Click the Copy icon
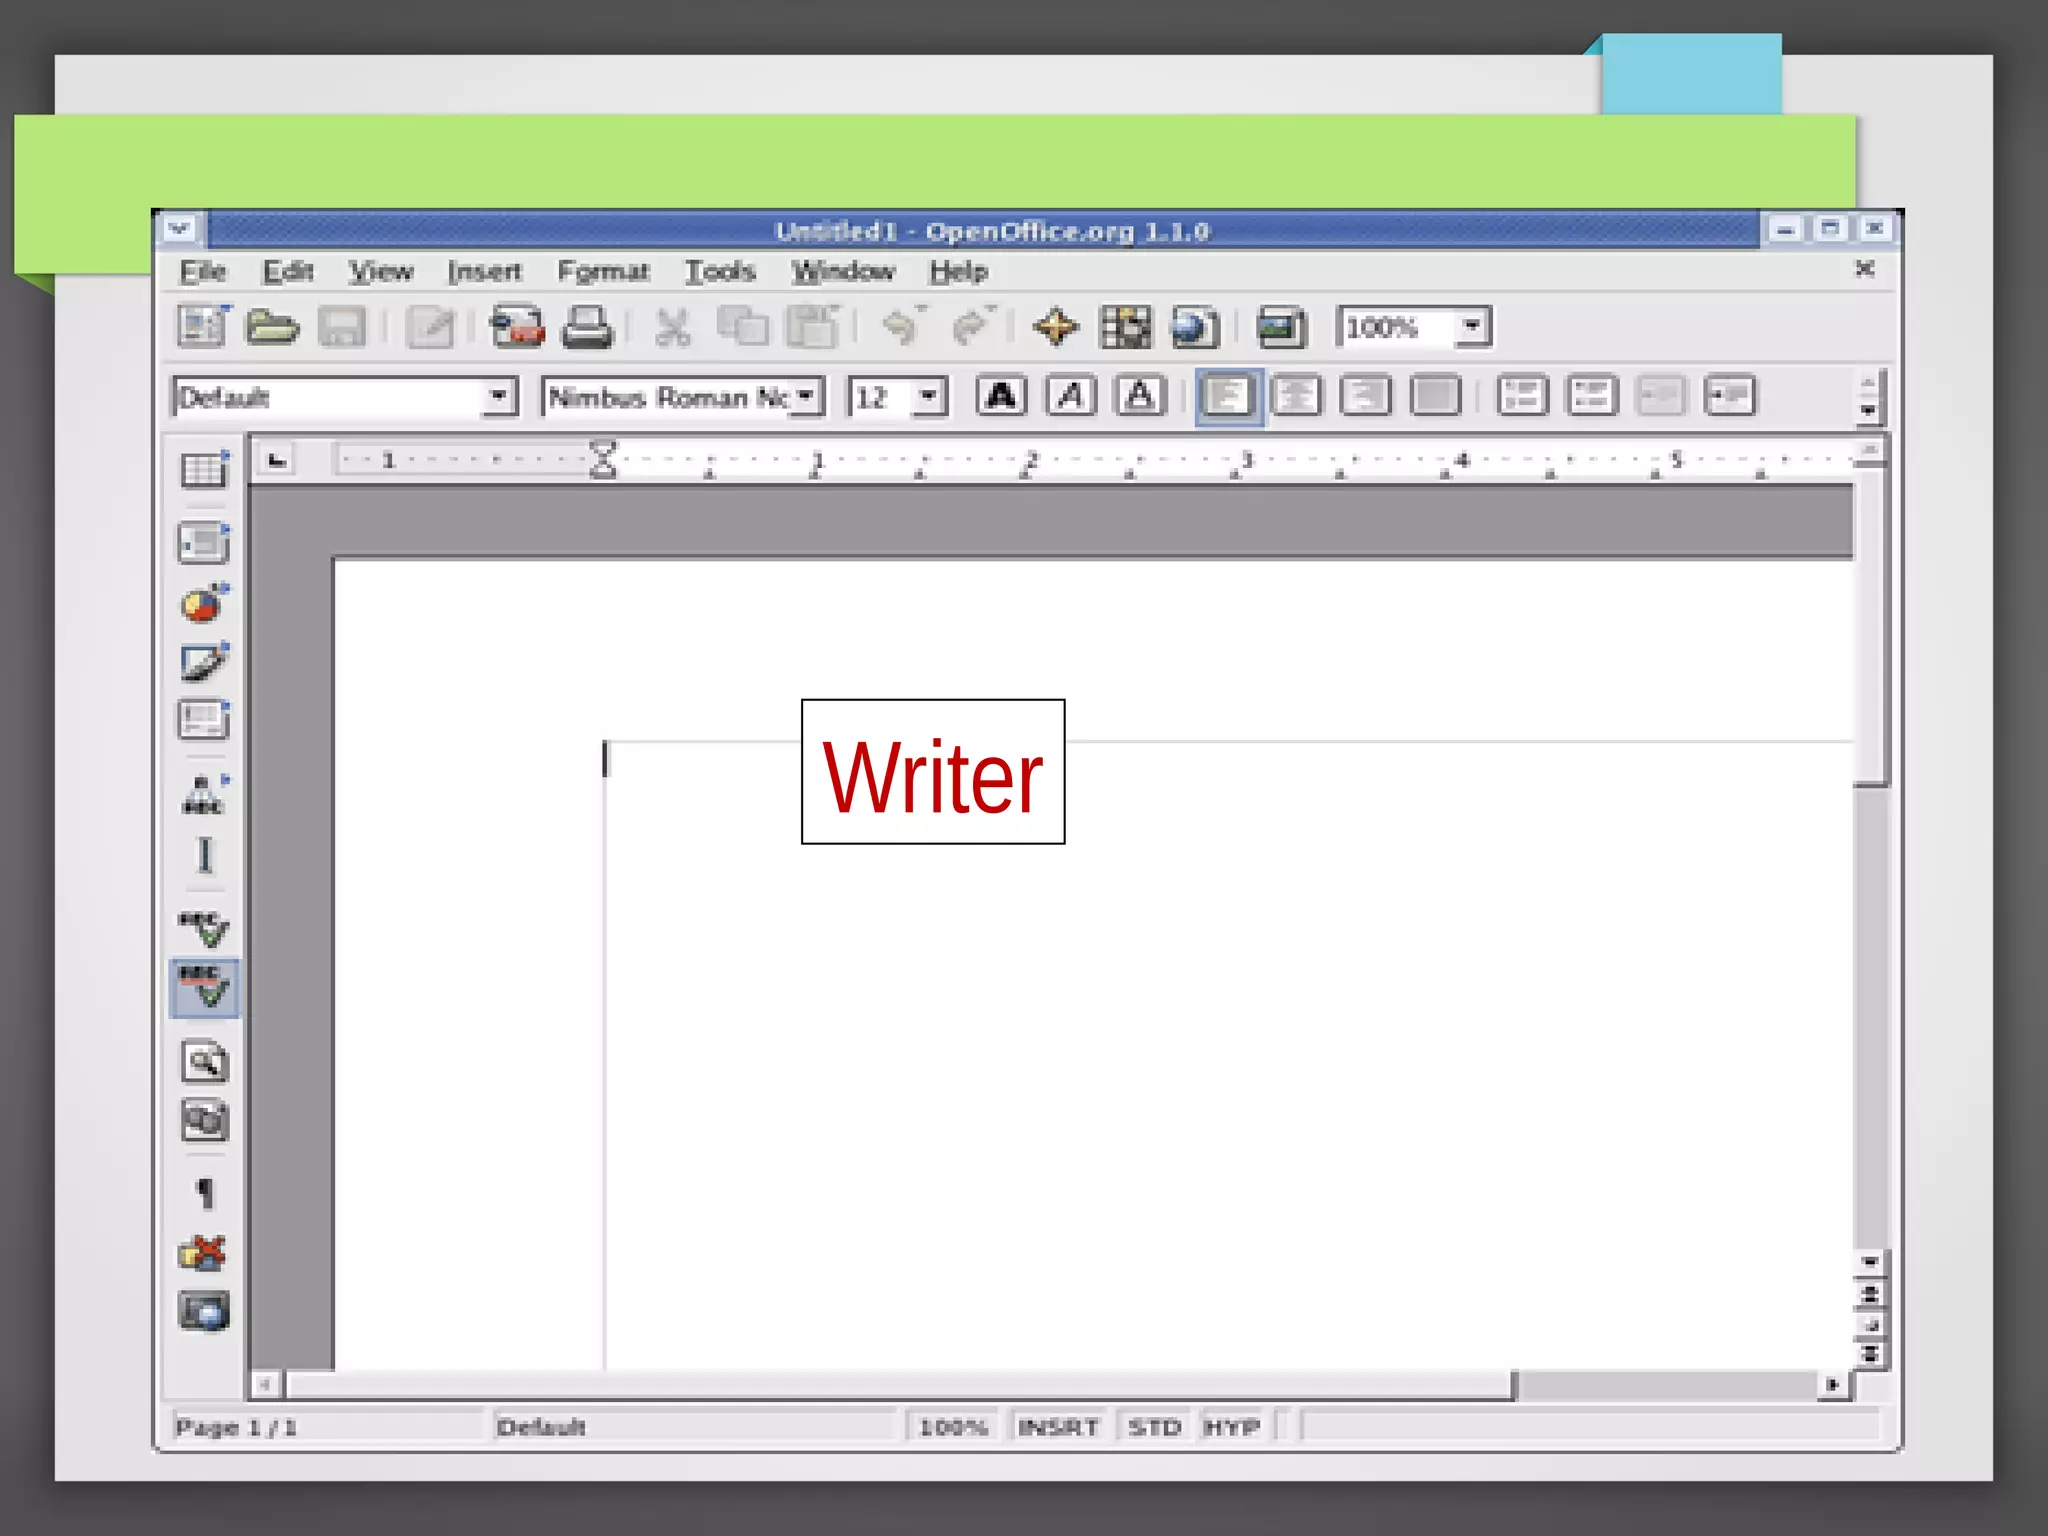Image resolution: width=2048 pixels, height=1536 pixels. [x=743, y=327]
